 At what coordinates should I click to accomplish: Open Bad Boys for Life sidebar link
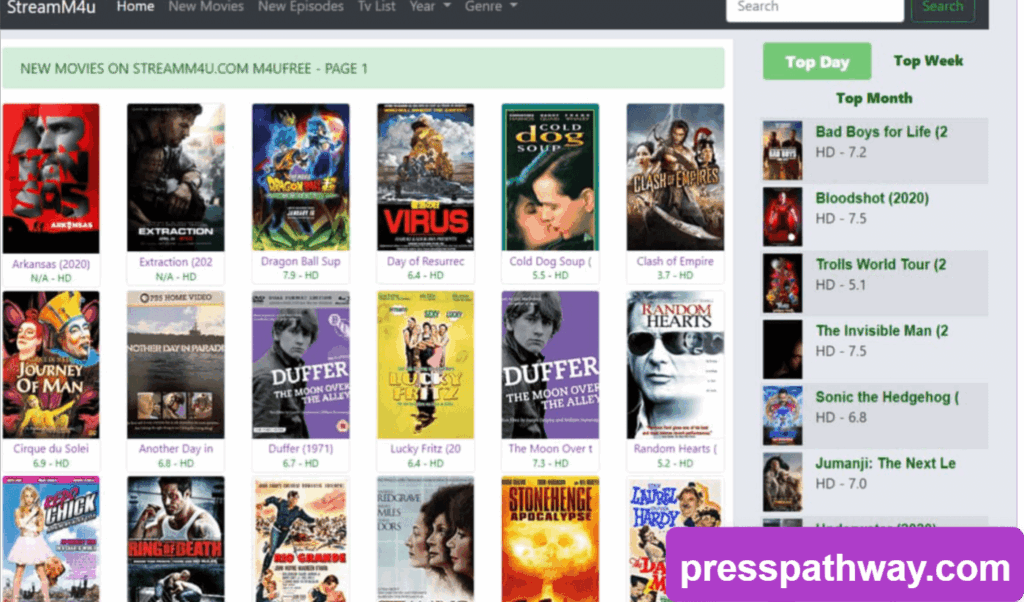881,132
